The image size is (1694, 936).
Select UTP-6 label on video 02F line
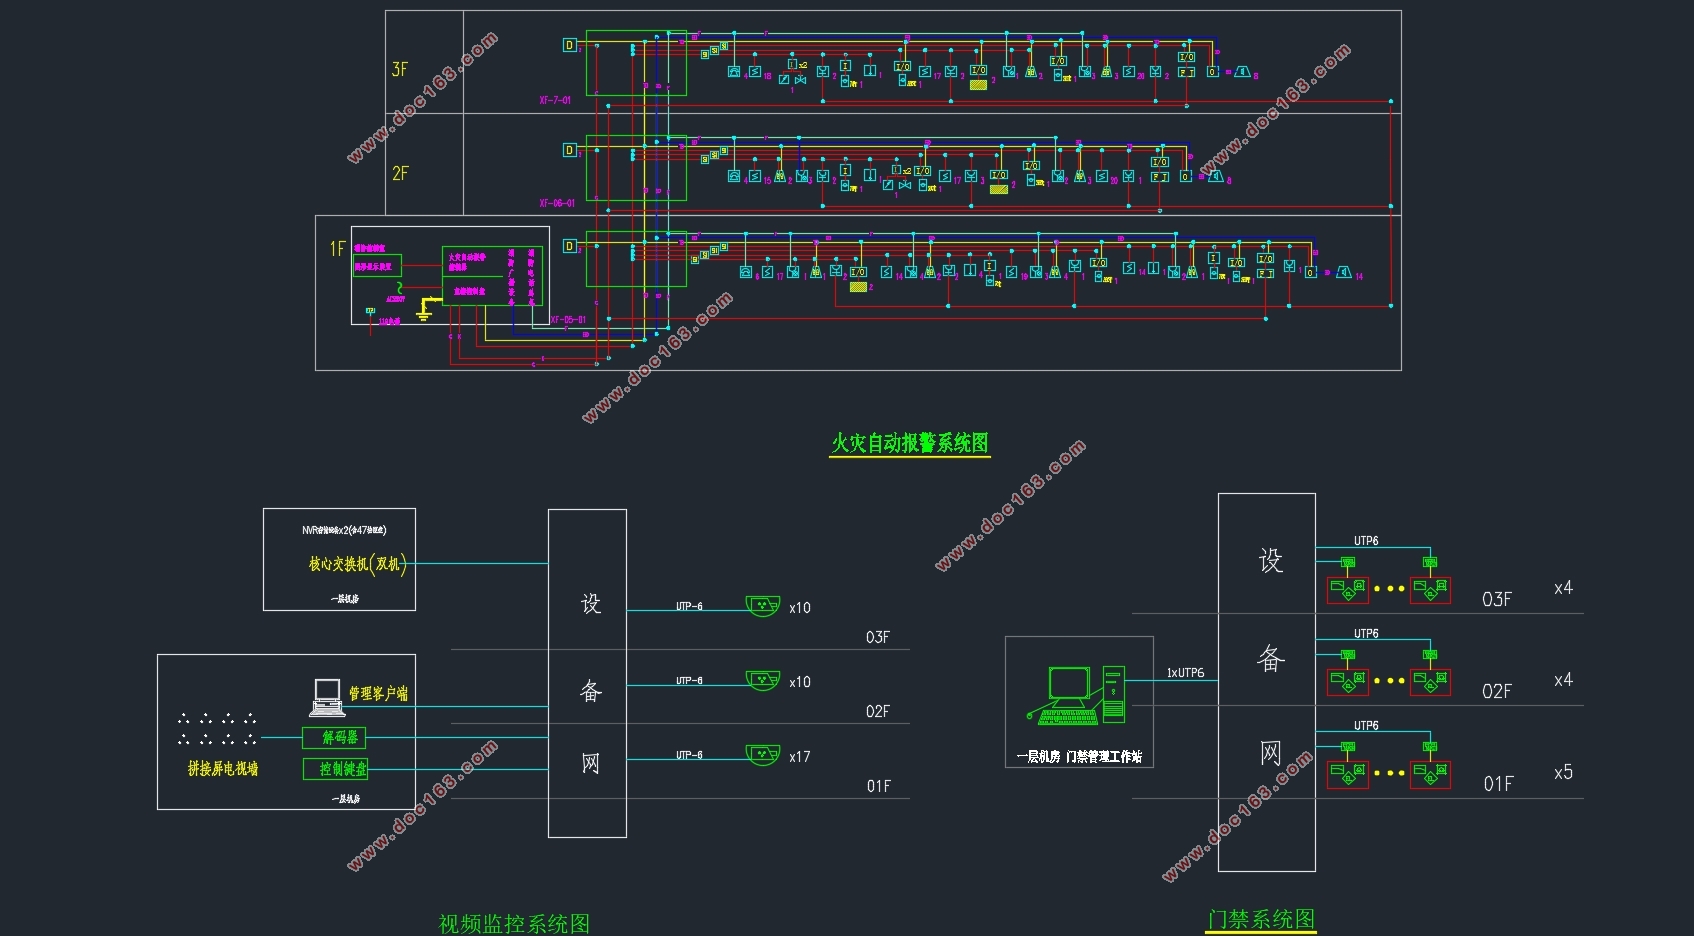click(689, 680)
